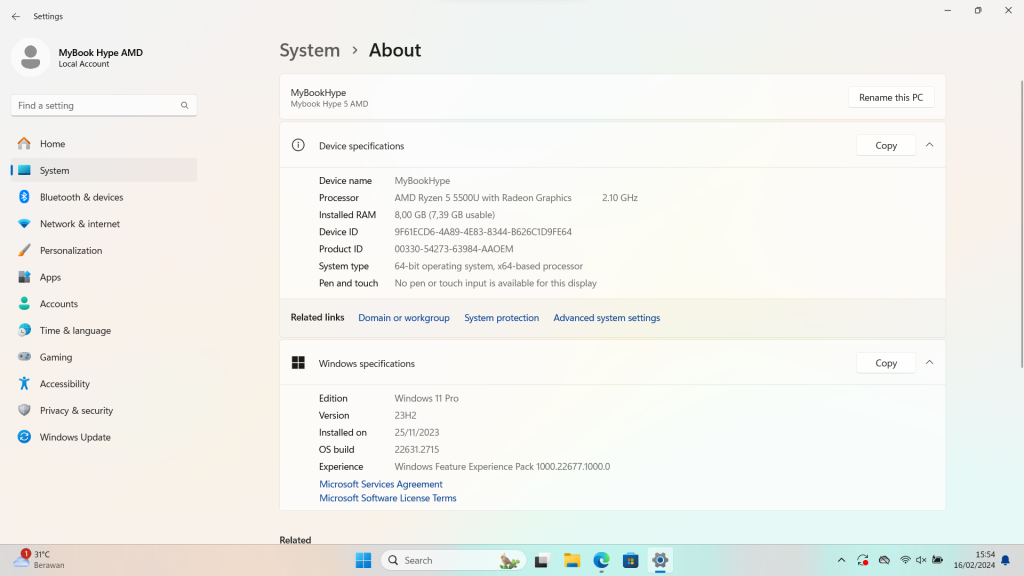Open Advanced system settings link

click(607, 318)
